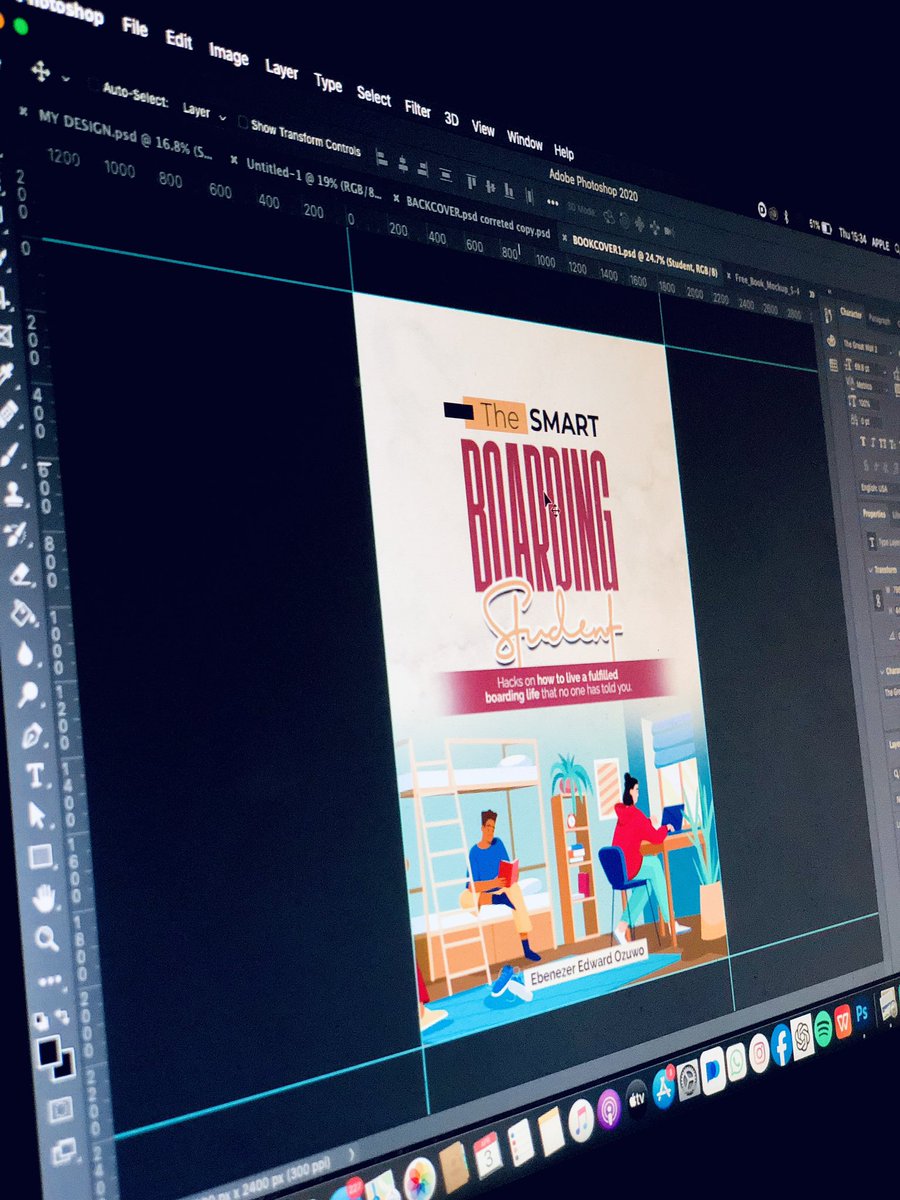
Task: Open the Calendar app in the Dock
Action: [x=486, y=1153]
